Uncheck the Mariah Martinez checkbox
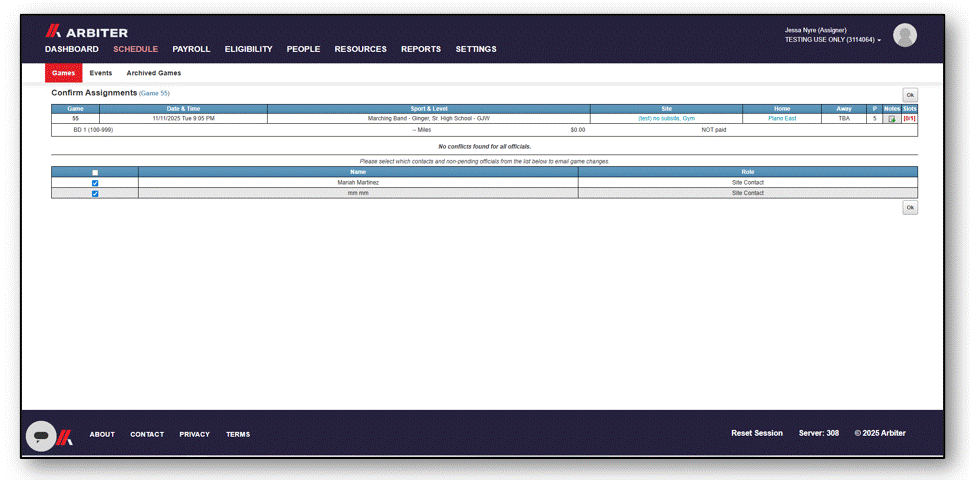Image resolution: width=970 pixels, height=480 pixels. click(95, 183)
